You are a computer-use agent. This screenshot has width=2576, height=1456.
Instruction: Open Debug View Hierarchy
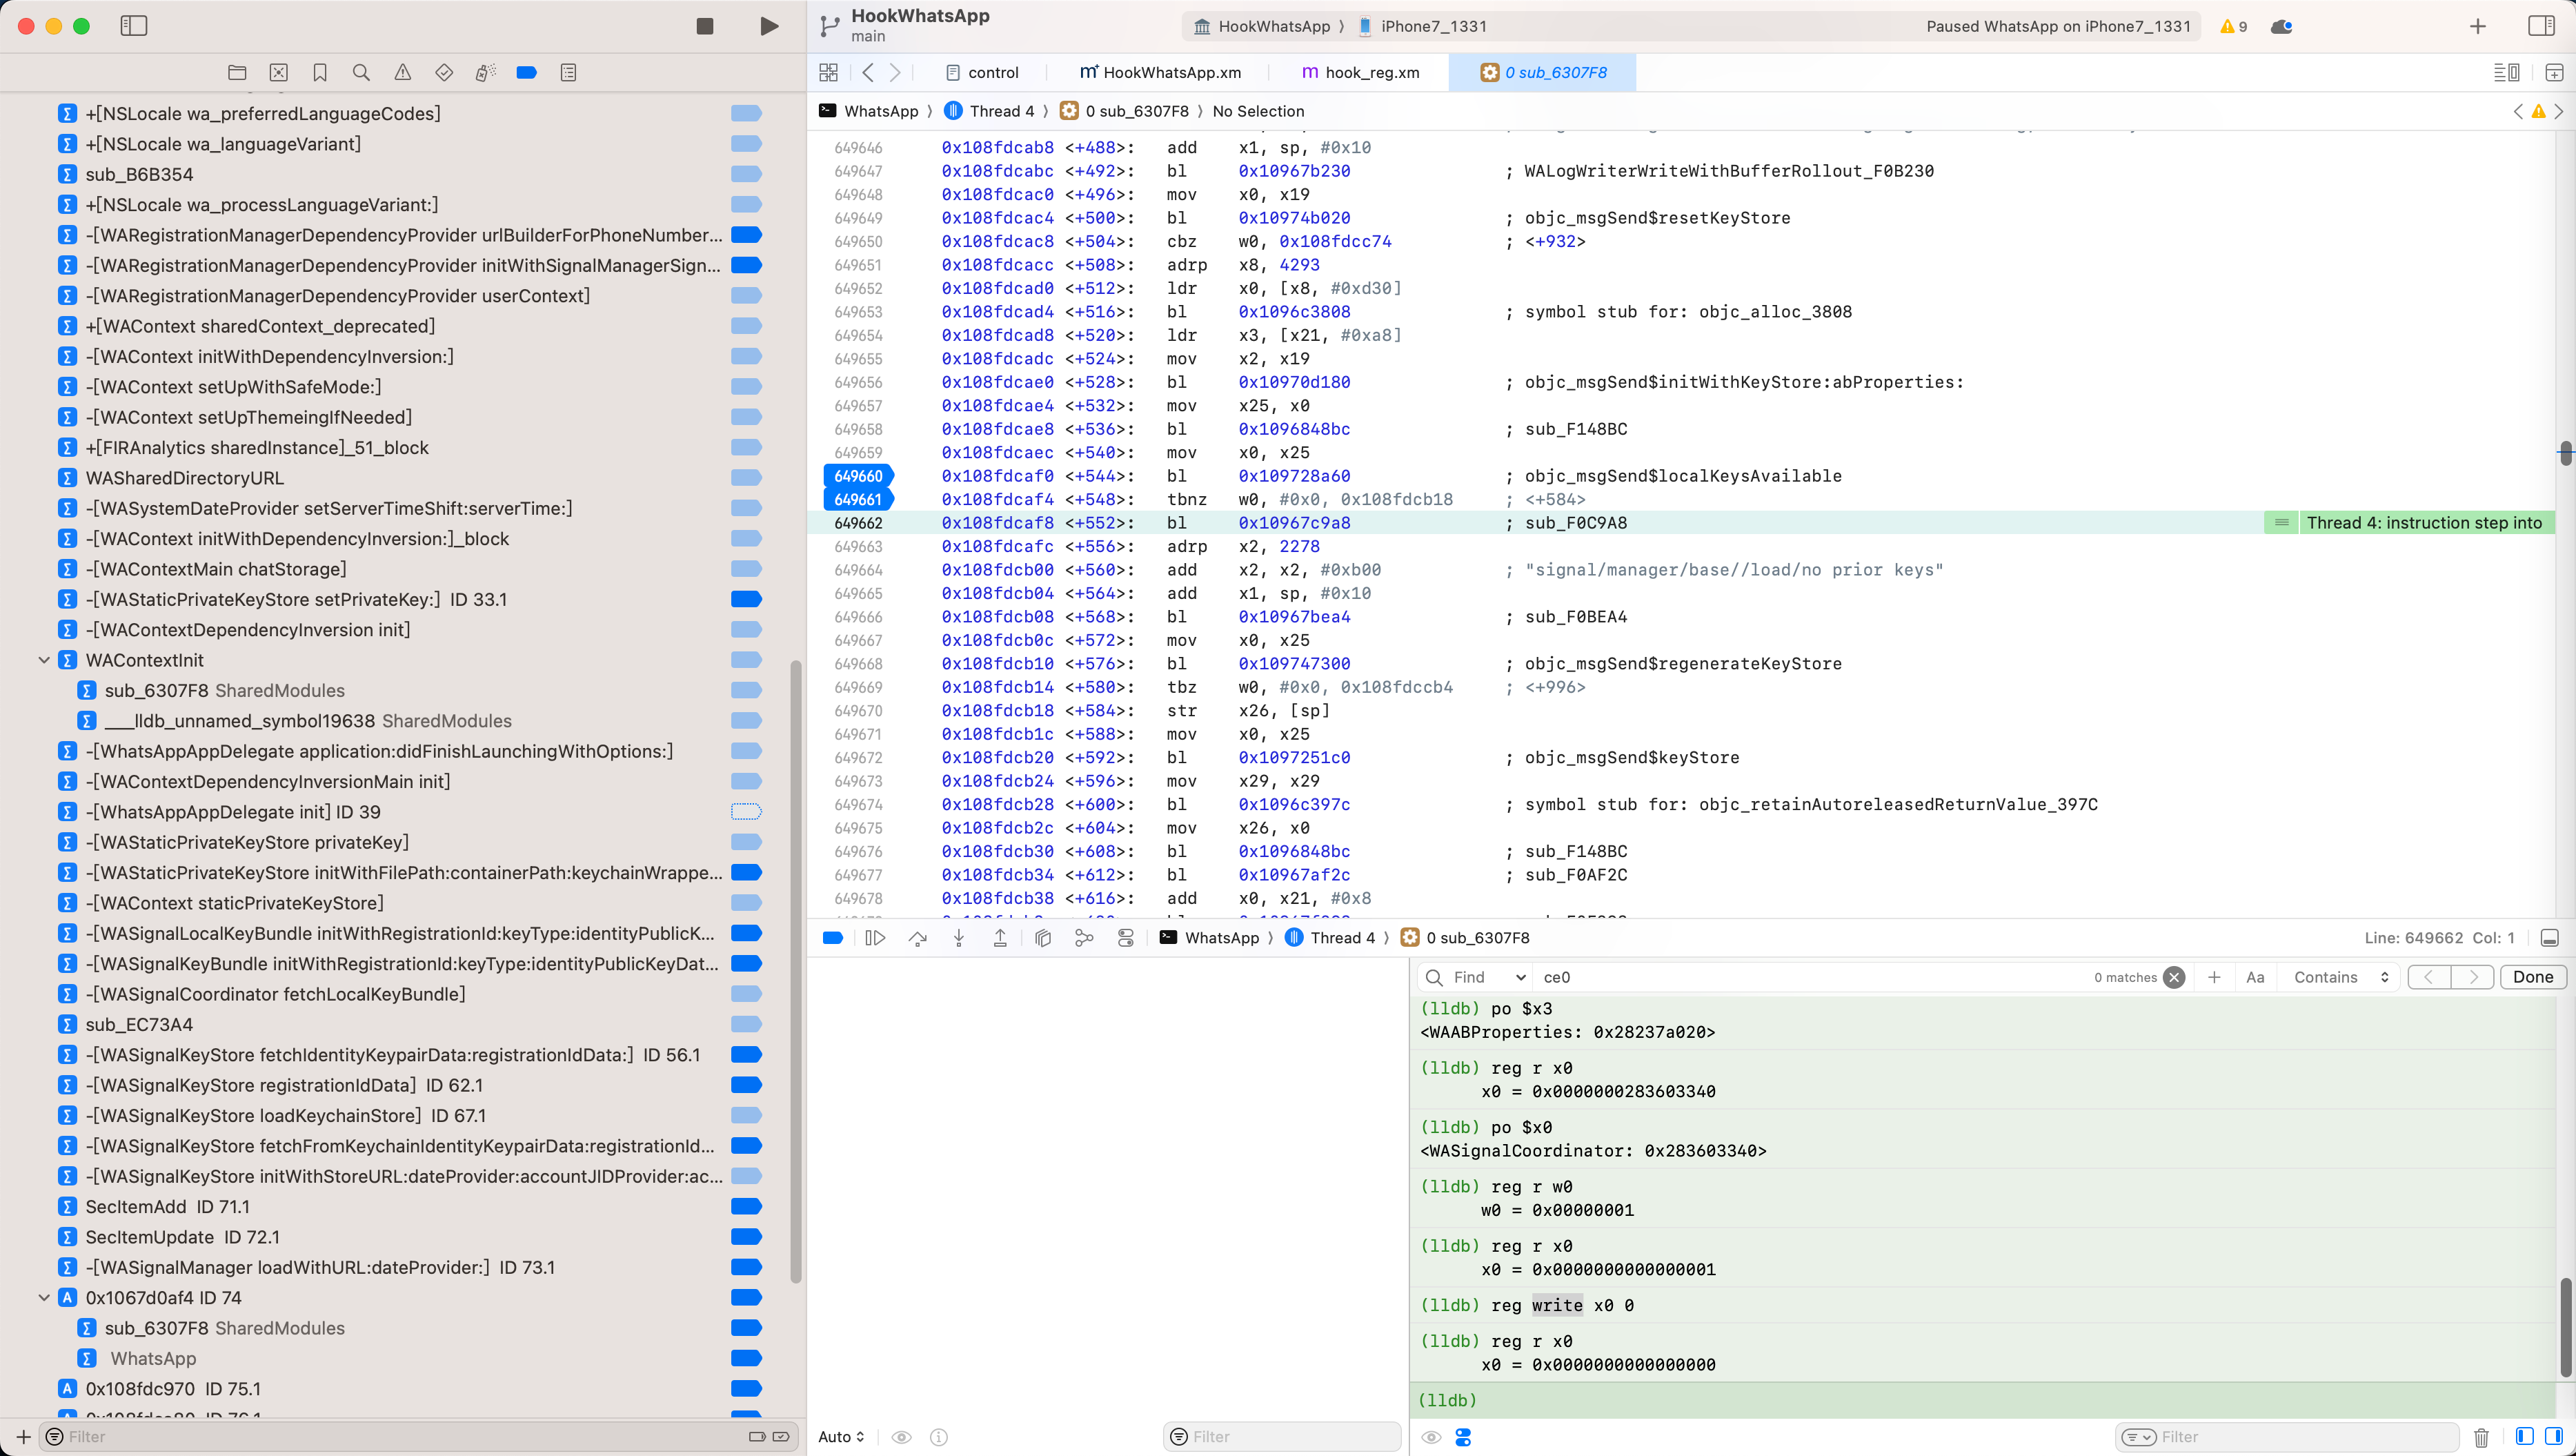tap(1042, 938)
